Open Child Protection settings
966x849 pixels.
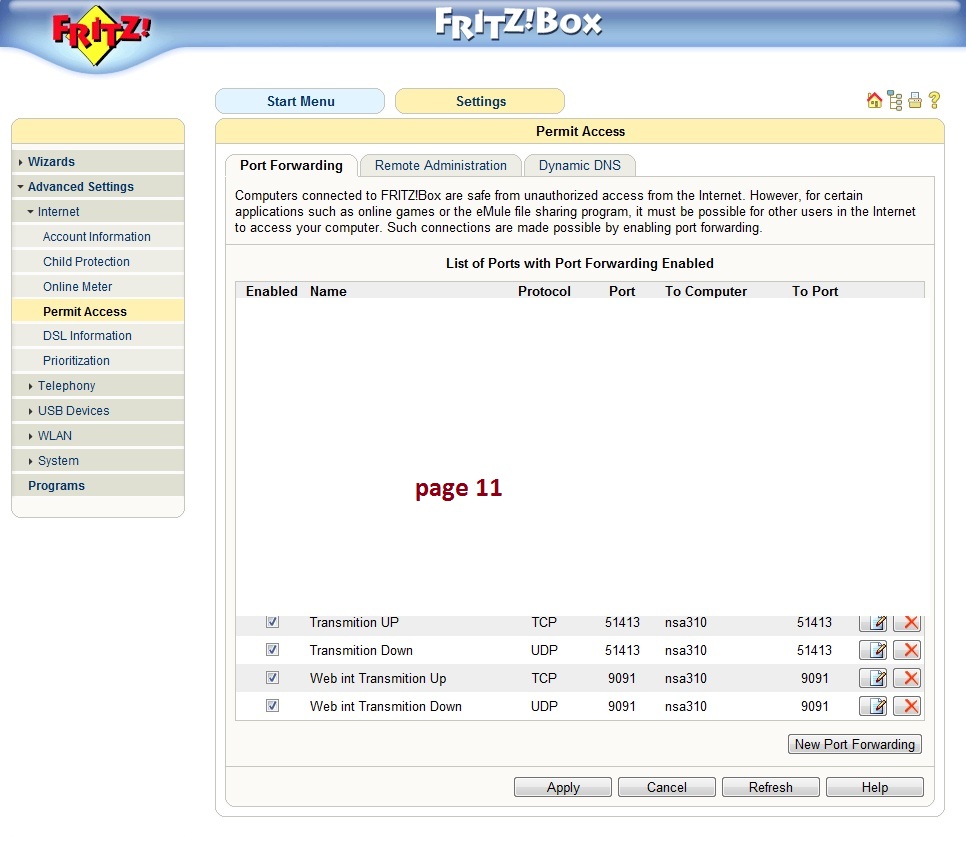(98, 261)
